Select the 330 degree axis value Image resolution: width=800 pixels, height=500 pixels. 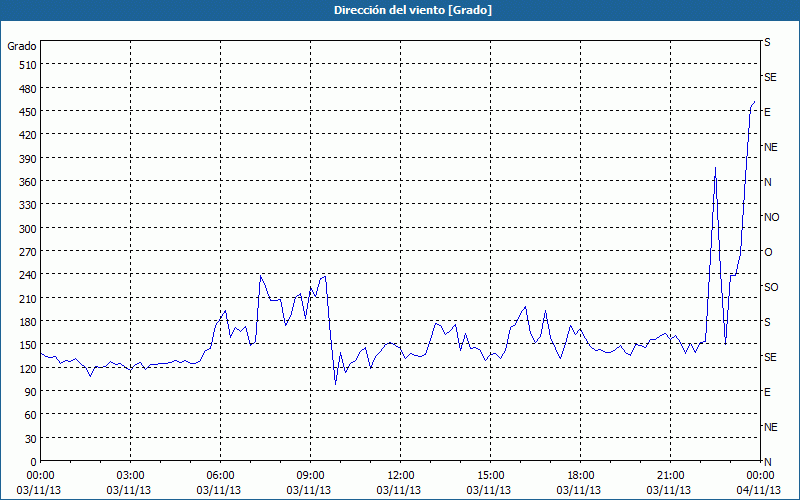tap(28, 205)
